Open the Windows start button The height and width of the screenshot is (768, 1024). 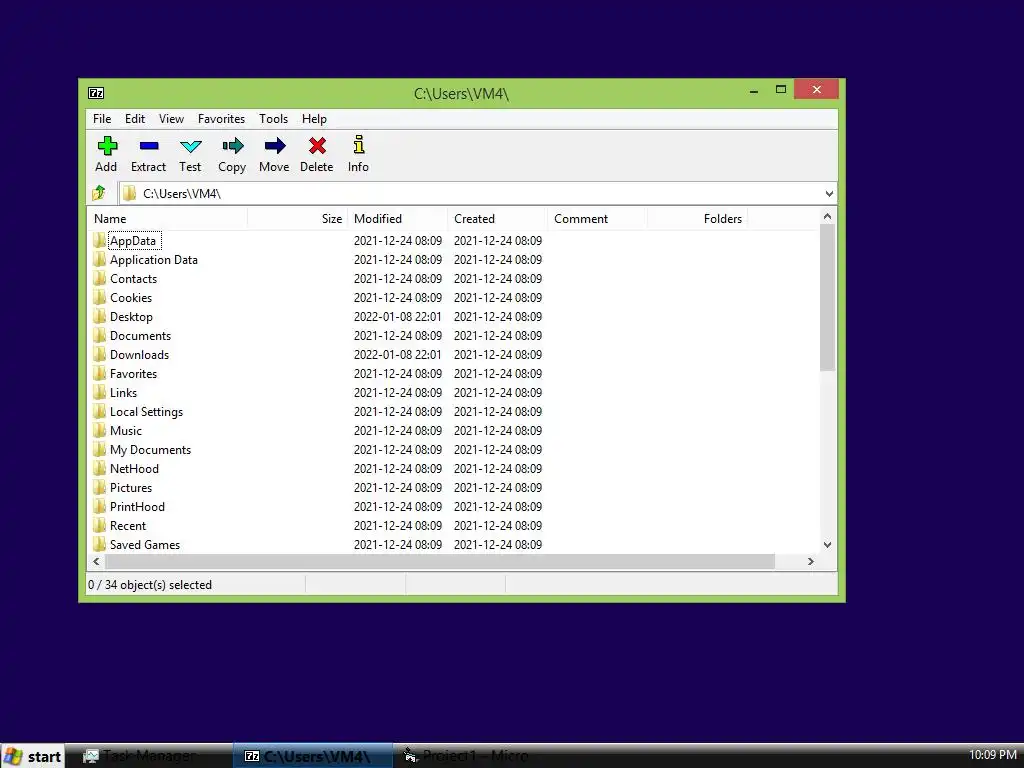33,756
